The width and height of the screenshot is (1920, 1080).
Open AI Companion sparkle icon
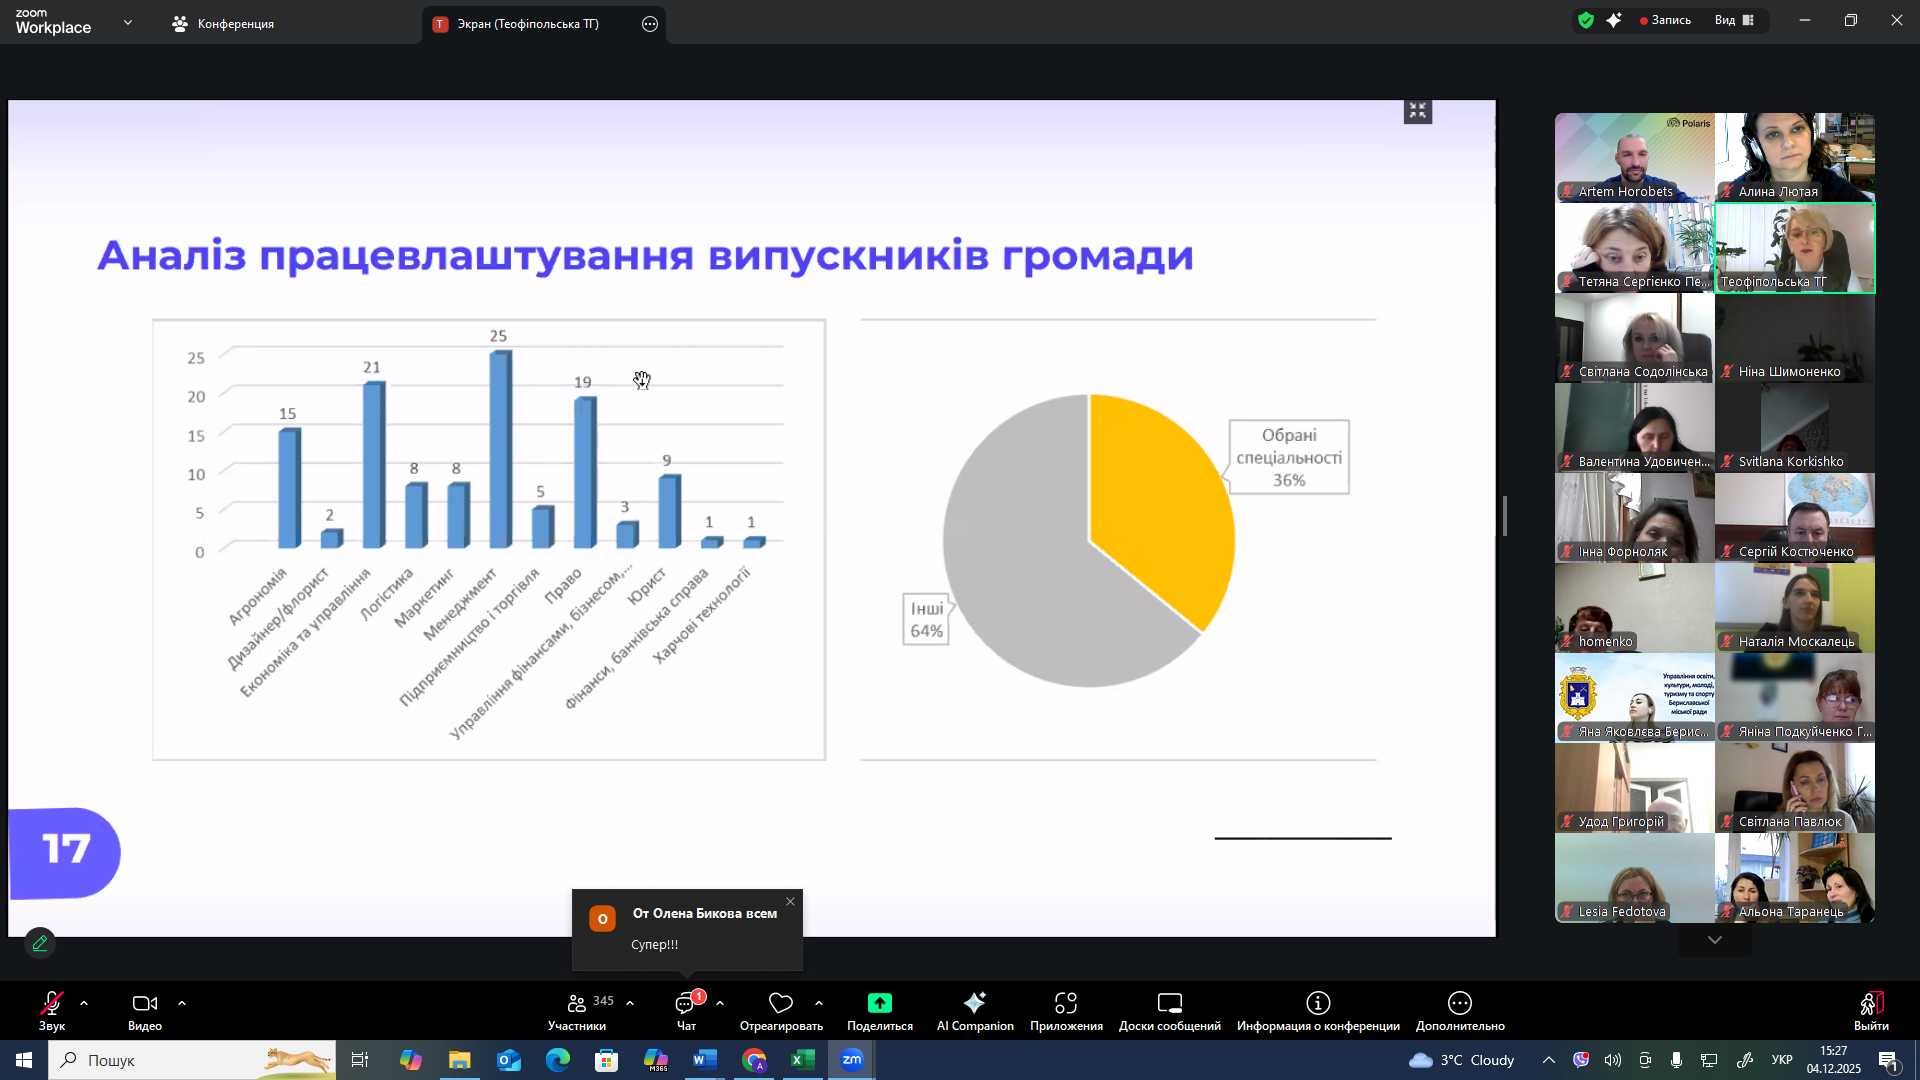975,1003
